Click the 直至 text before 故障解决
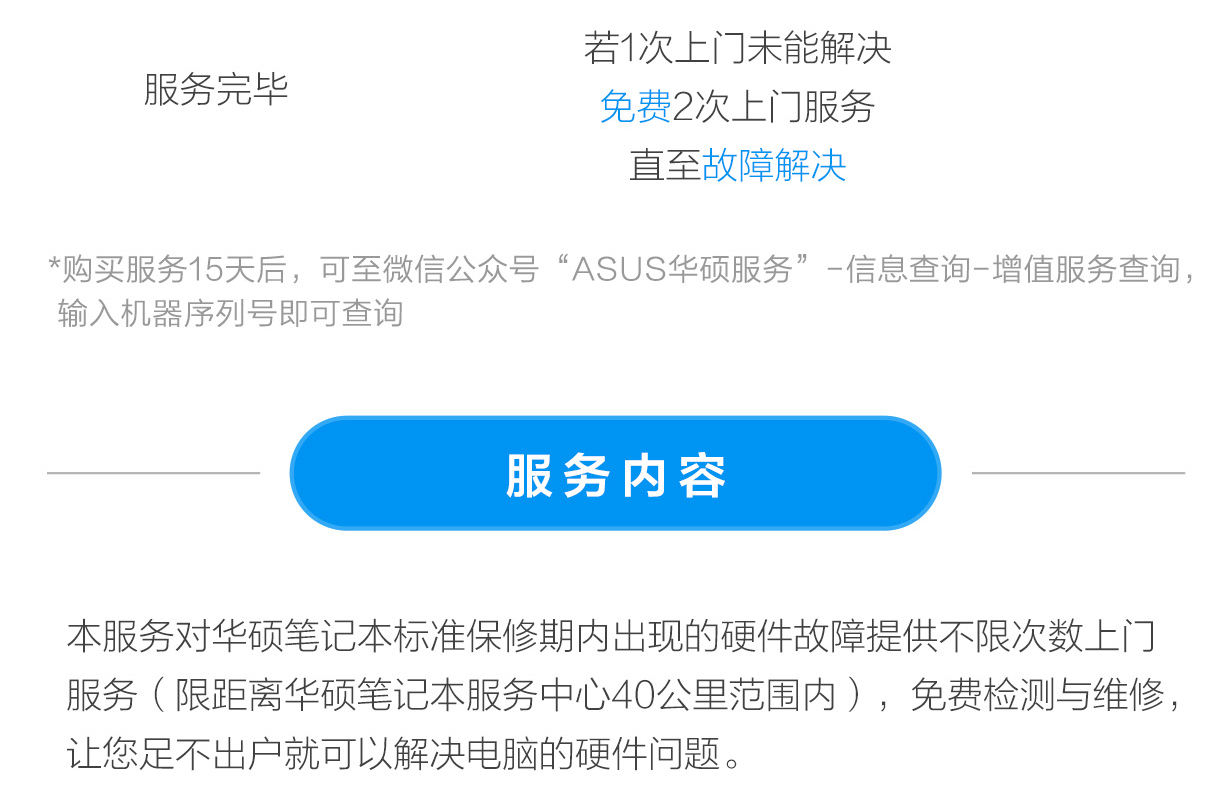Image resolution: width=1226 pixels, height=809 pixels. [666, 165]
